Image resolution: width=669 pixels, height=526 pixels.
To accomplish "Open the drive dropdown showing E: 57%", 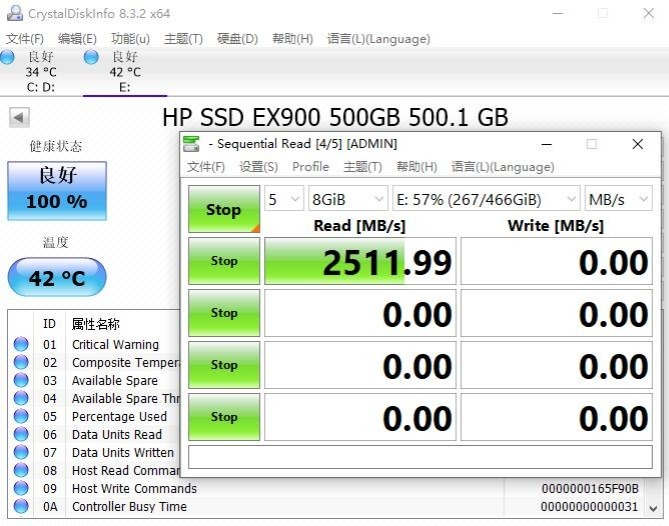I will point(486,199).
